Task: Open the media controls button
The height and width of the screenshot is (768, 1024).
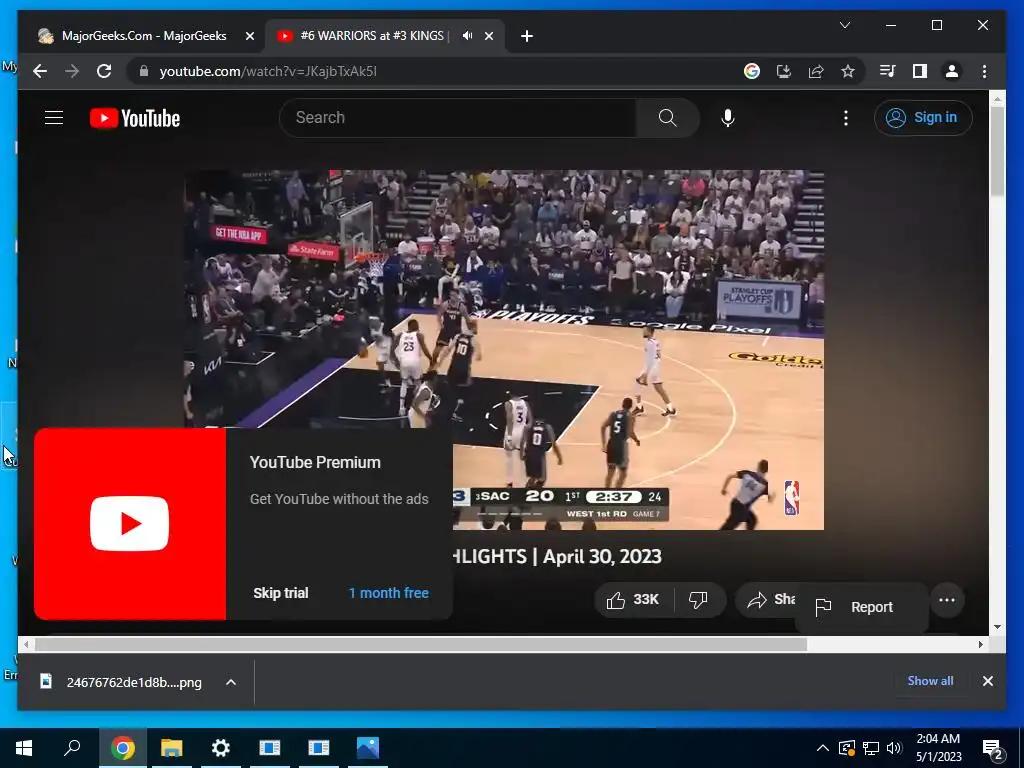Action: click(888, 71)
